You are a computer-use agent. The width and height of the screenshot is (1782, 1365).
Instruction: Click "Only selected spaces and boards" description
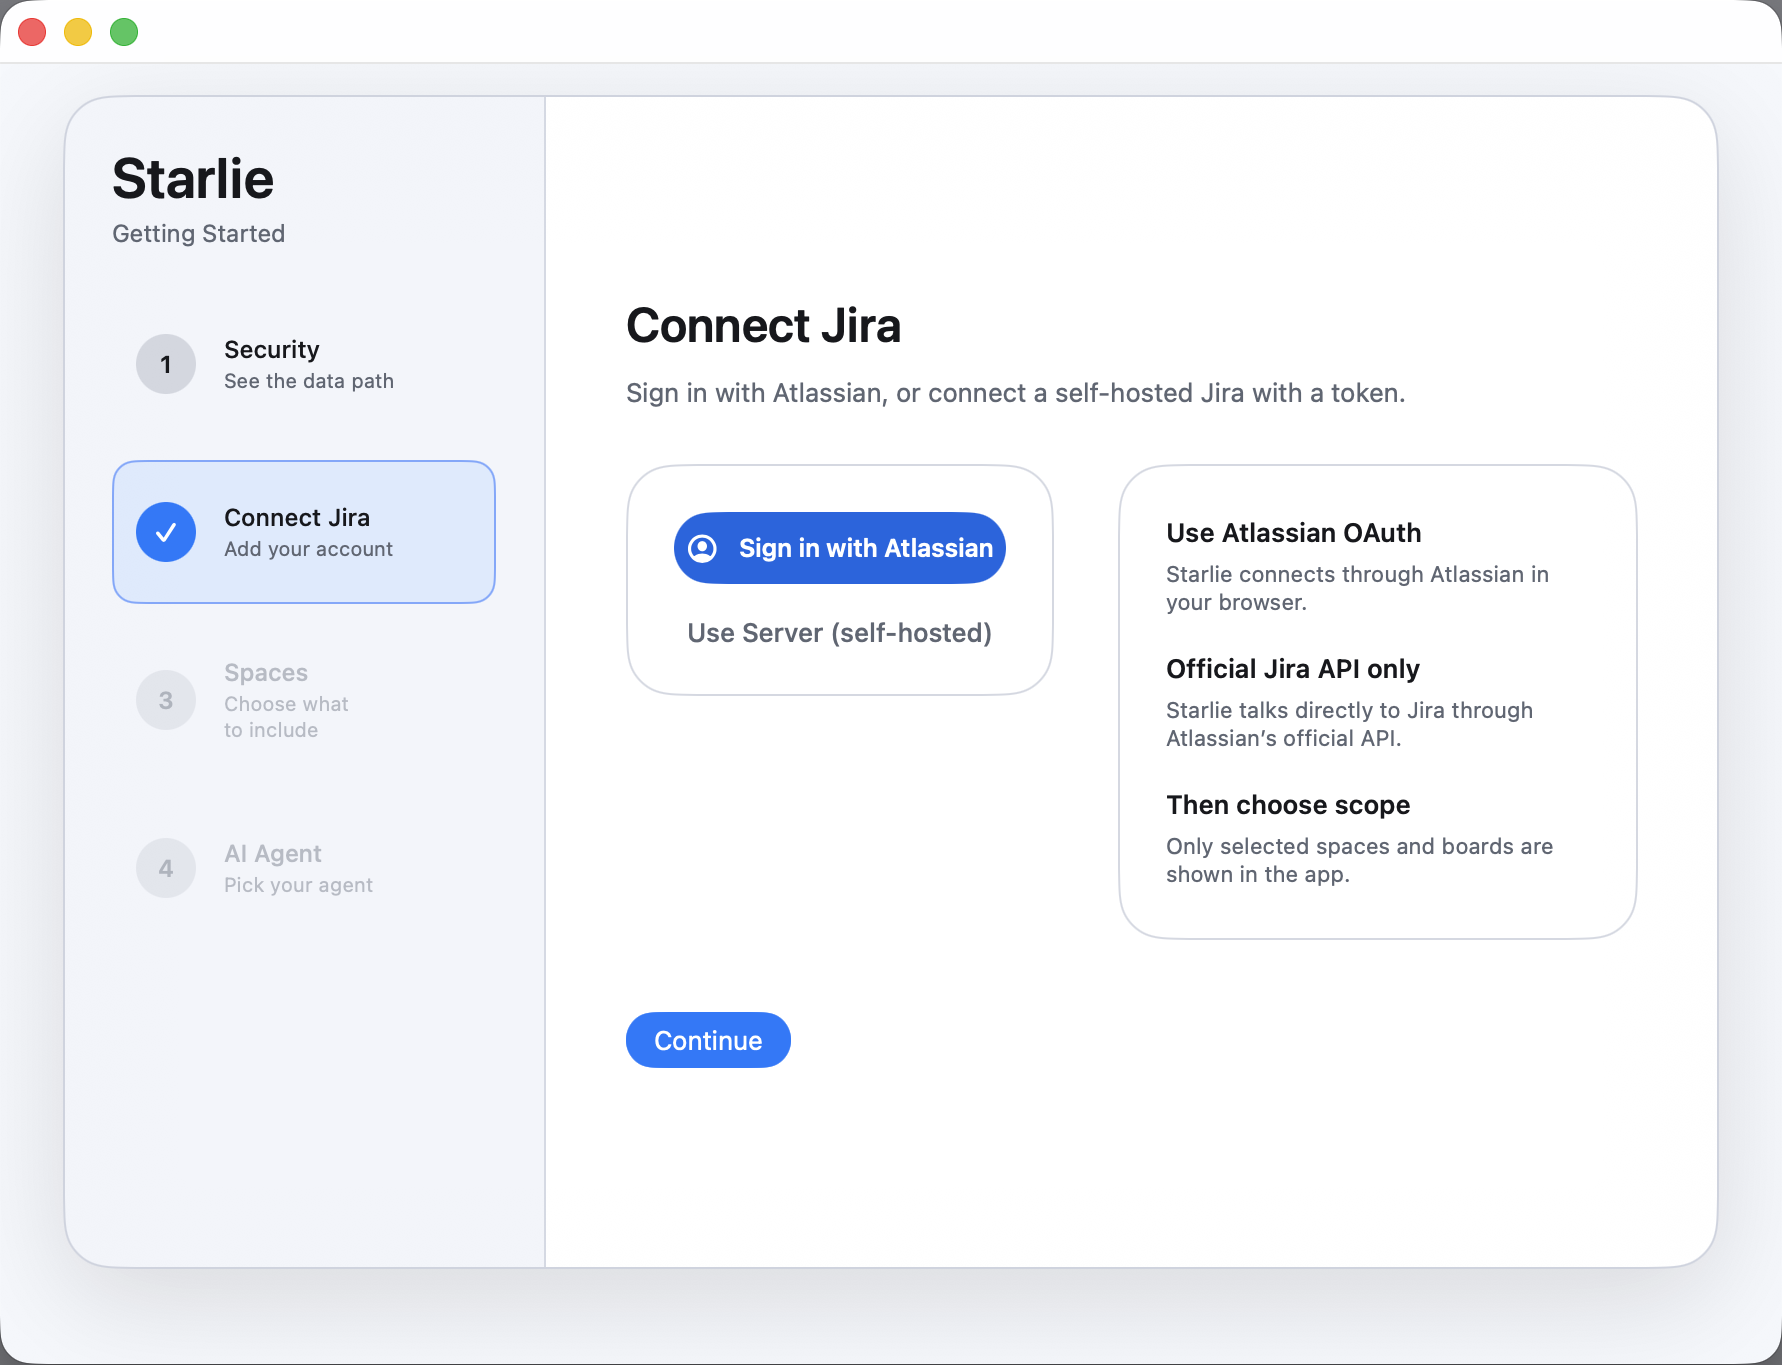(1359, 860)
